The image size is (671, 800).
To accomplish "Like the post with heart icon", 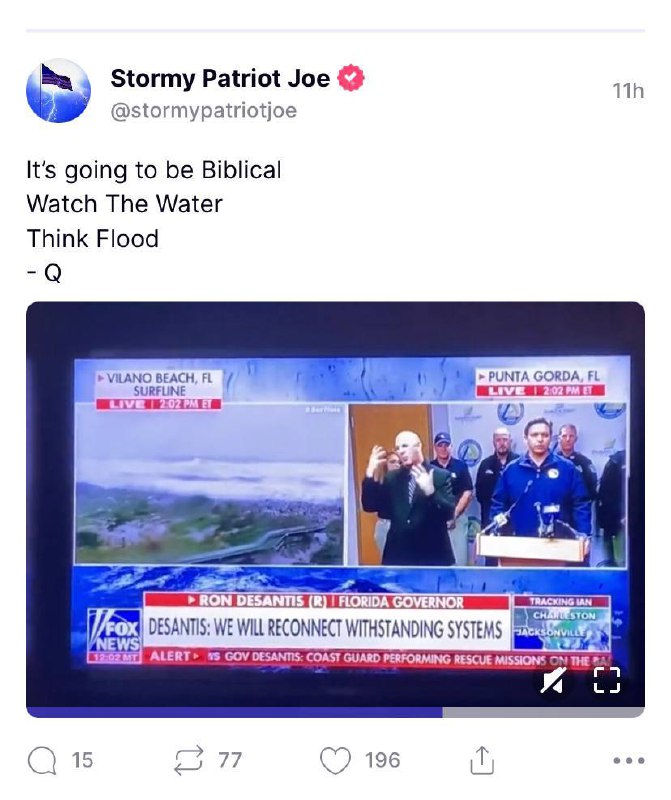I will click(335, 761).
